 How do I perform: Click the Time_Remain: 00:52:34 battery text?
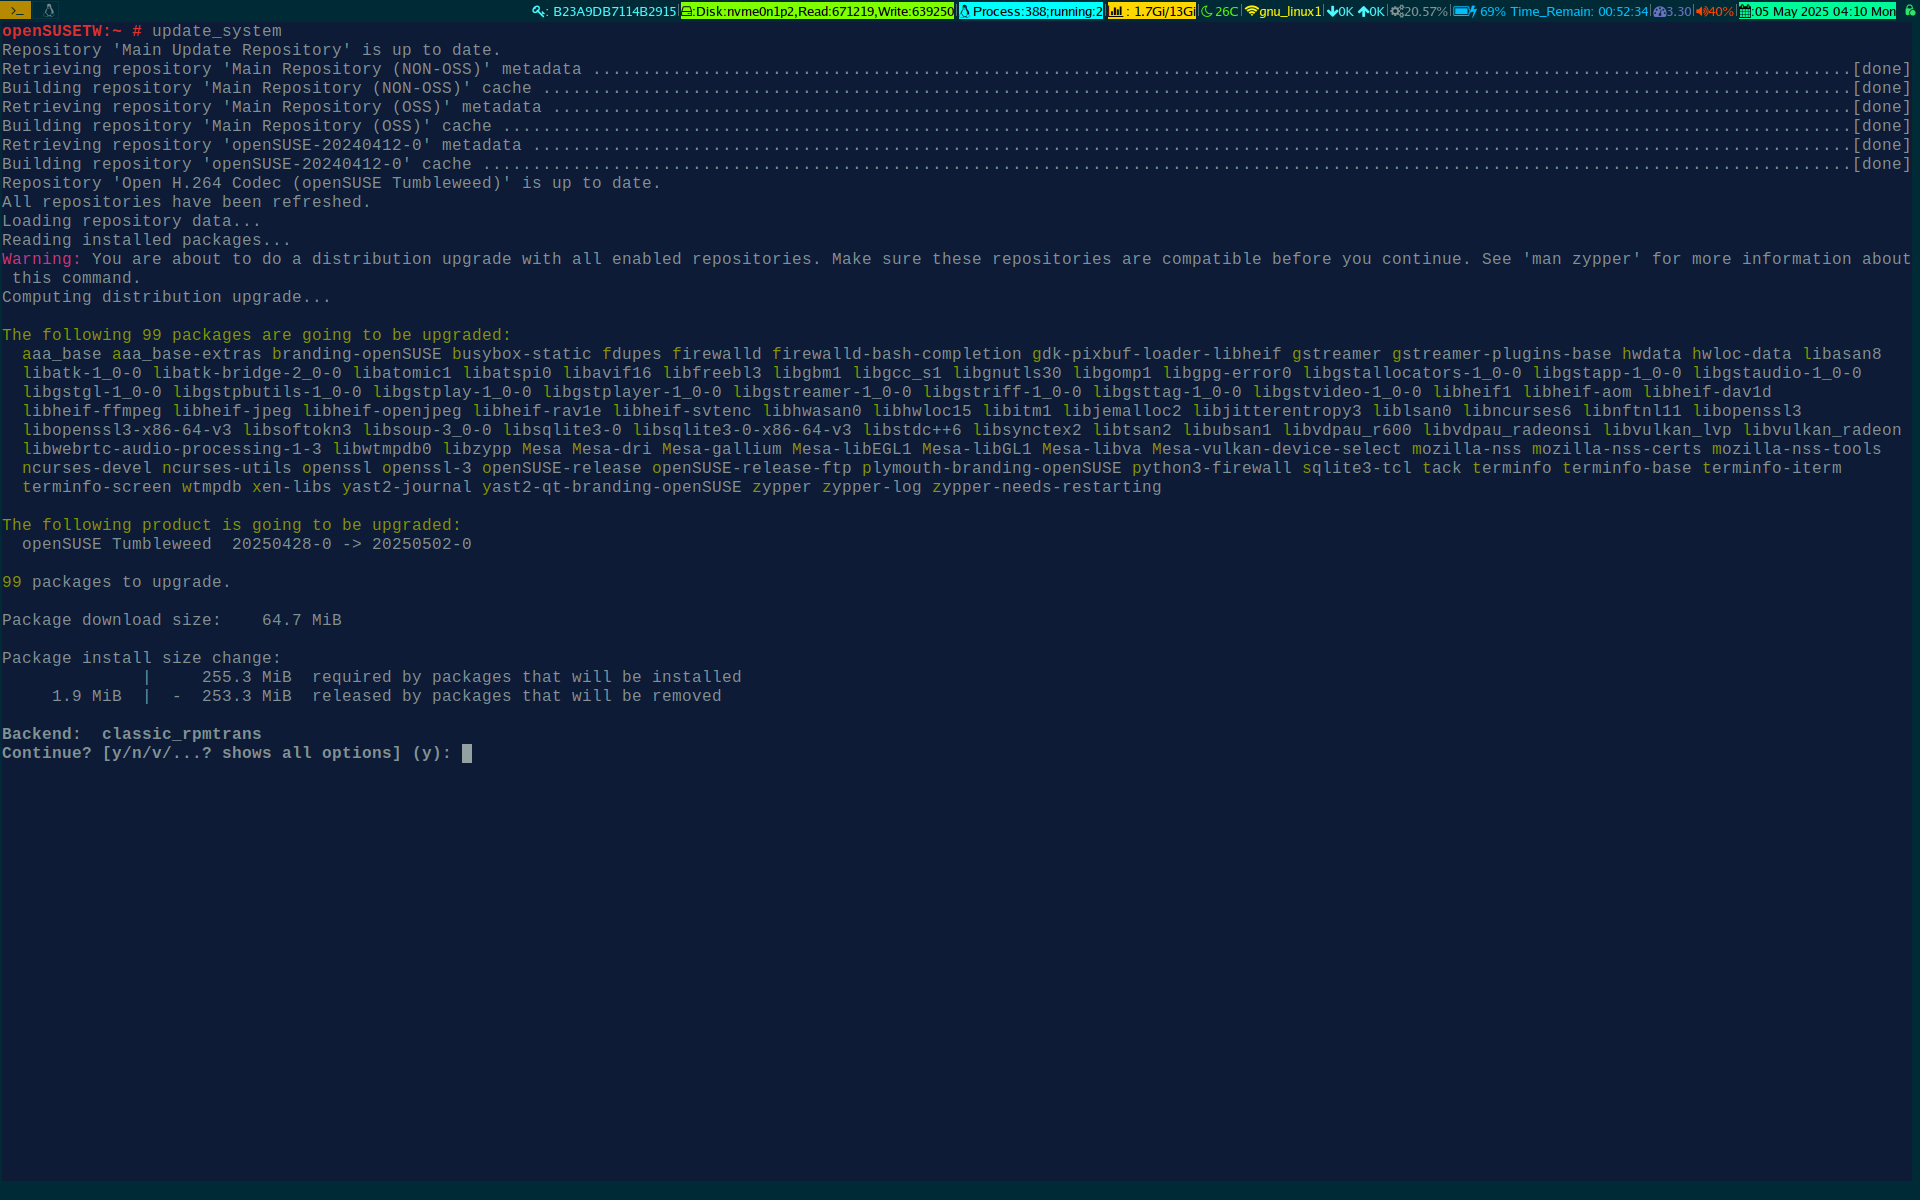point(1579,12)
